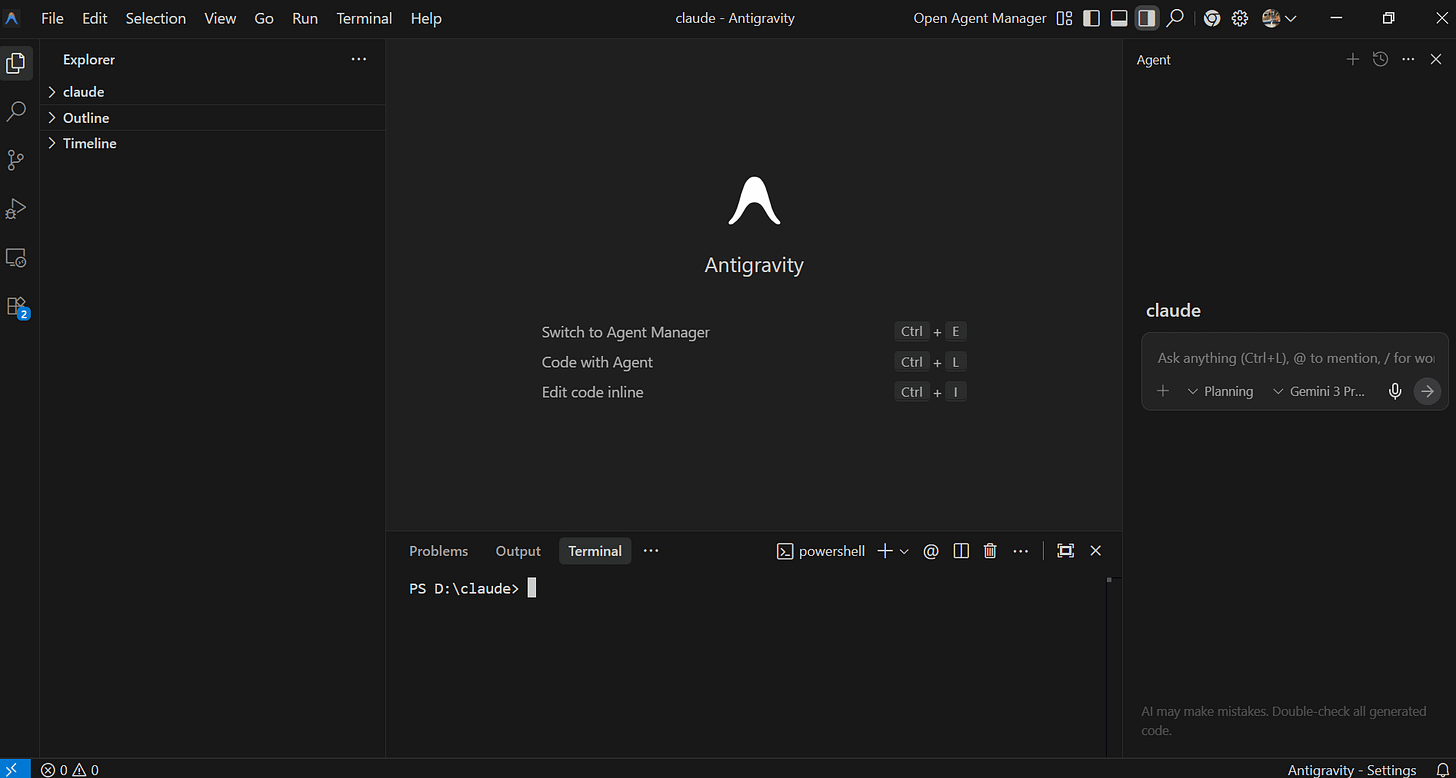The image size is (1456, 778).
Task: Open the File menu
Action: point(52,18)
